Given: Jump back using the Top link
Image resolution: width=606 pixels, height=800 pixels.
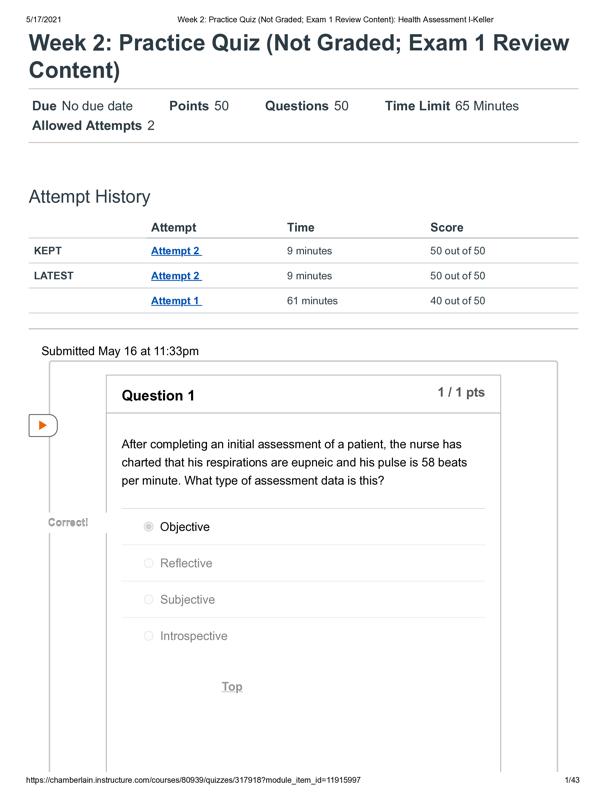Looking at the screenshot, I should click(232, 687).
